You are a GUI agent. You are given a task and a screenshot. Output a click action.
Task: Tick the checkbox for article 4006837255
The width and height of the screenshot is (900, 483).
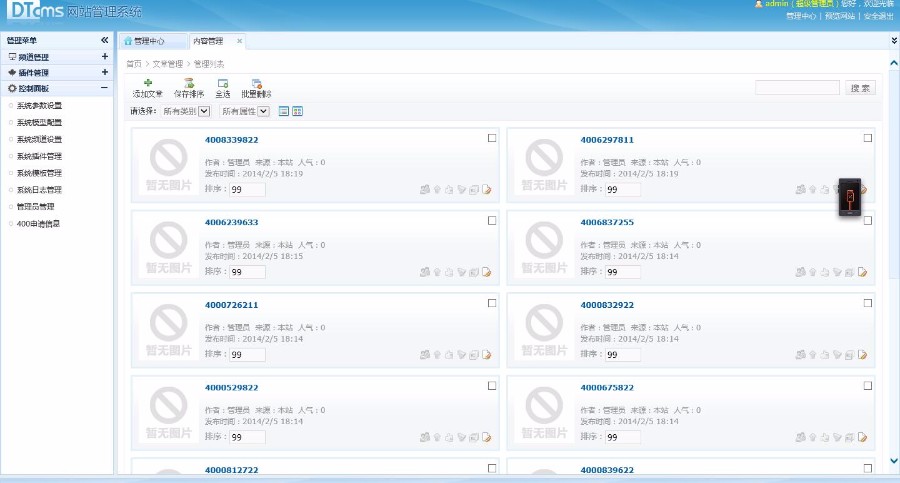pyautogui.click(x=868, y=221)
